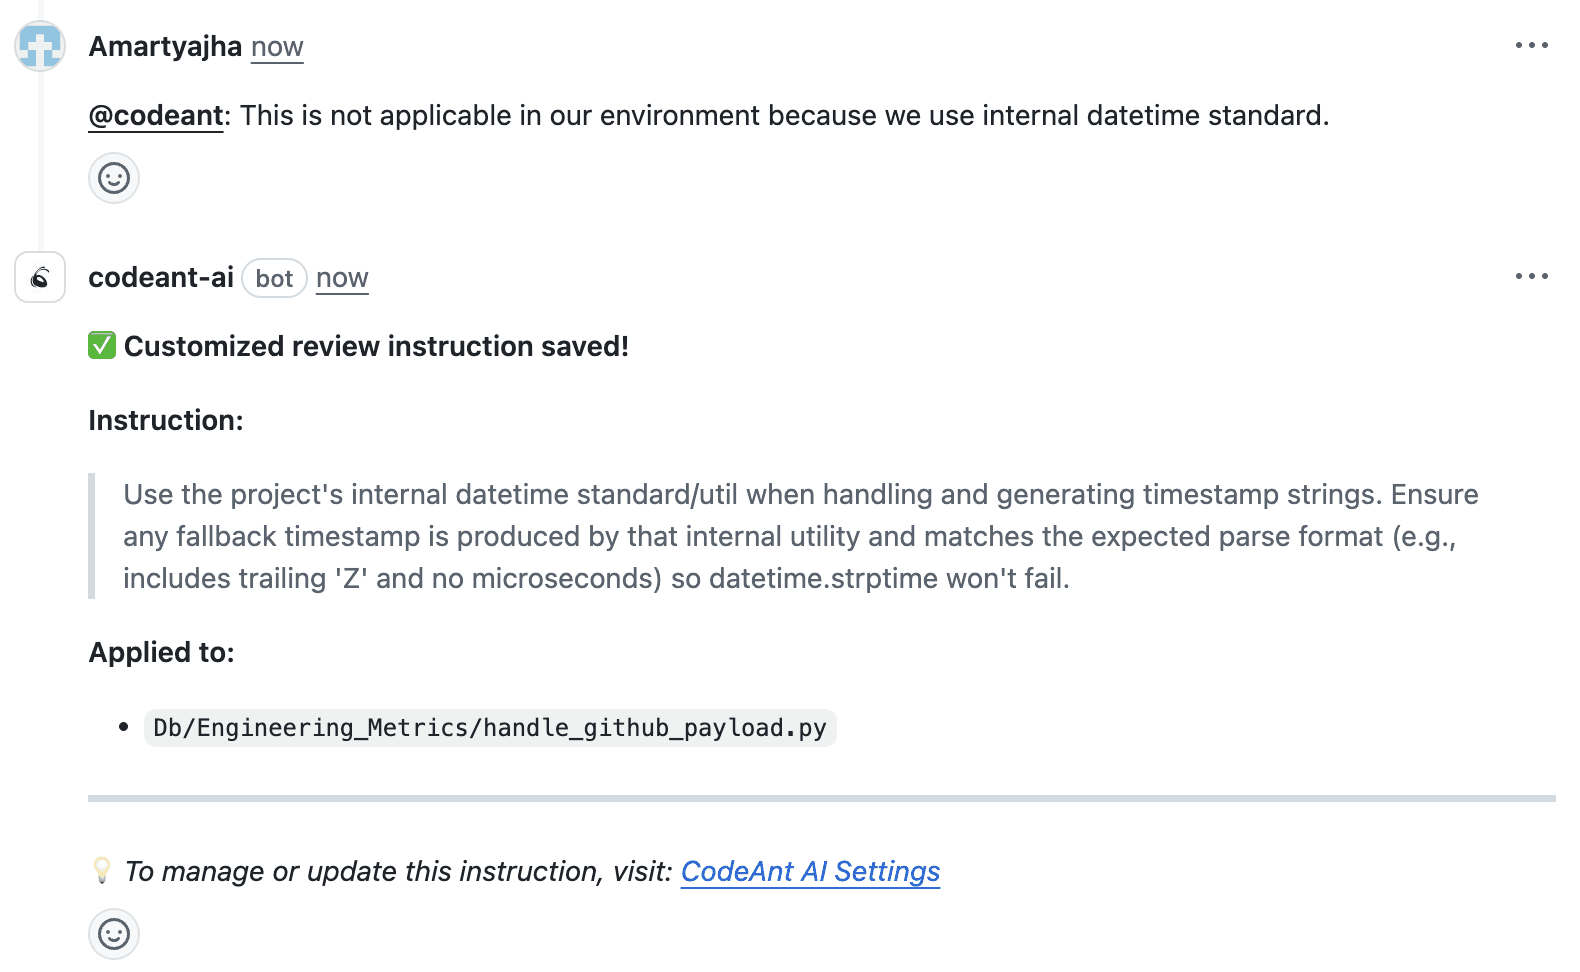Image resolution: width=1580 pixels, height=972 pixels.
Task: Click the lightbulb tip icon
Action: point(103,870)
